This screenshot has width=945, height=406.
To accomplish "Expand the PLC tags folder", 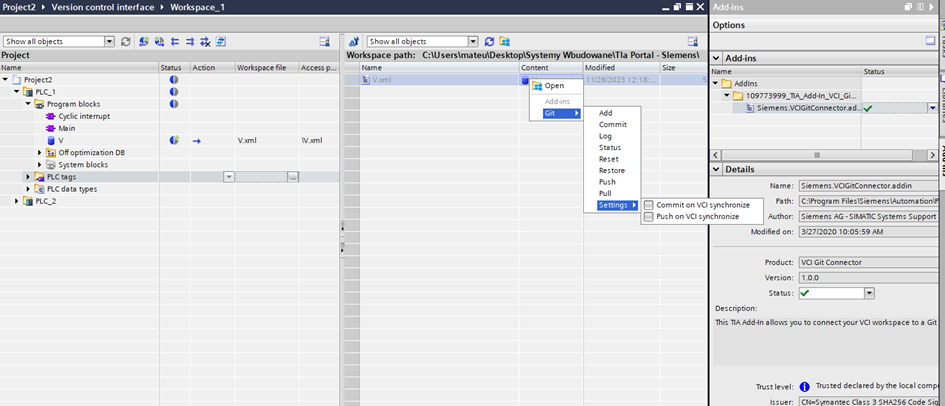I will (x=28, y=177).
